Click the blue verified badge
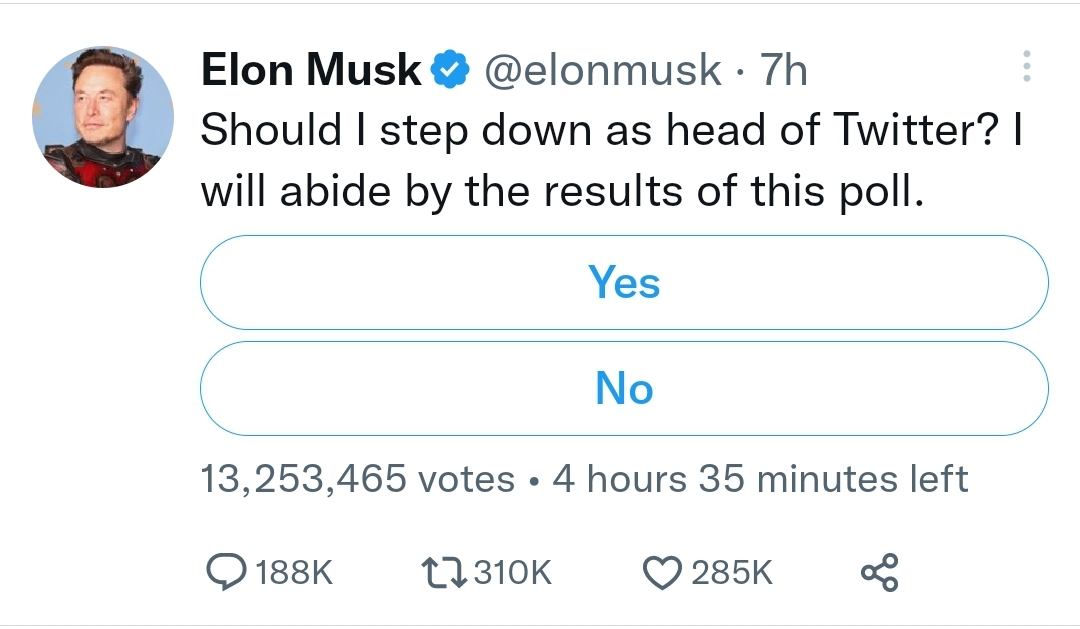1080x629 pixels. 451,70
